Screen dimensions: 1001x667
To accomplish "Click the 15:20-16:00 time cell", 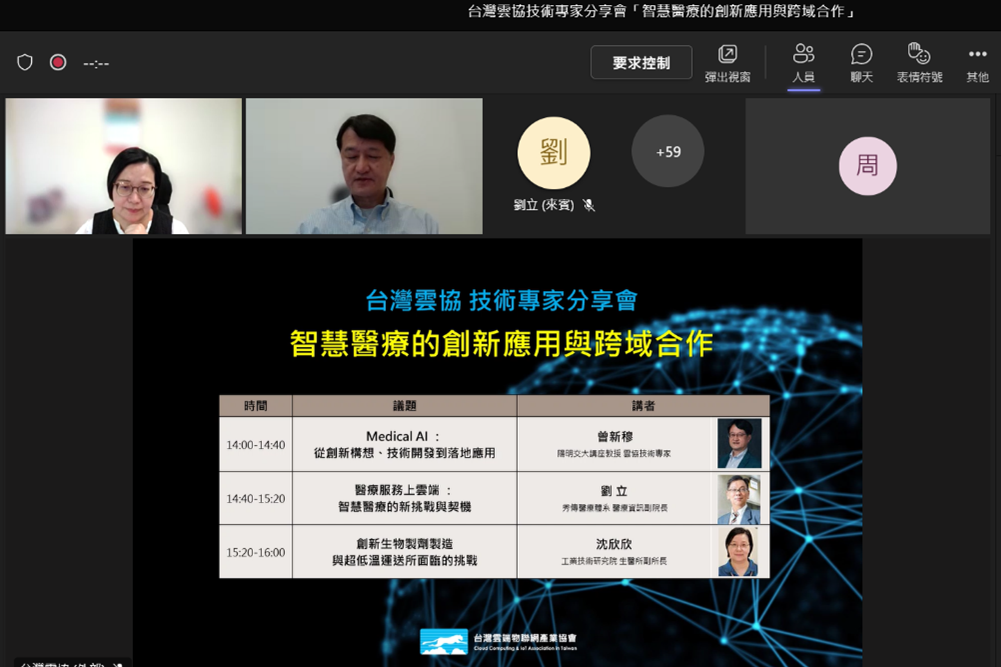I will click(256, 552).
